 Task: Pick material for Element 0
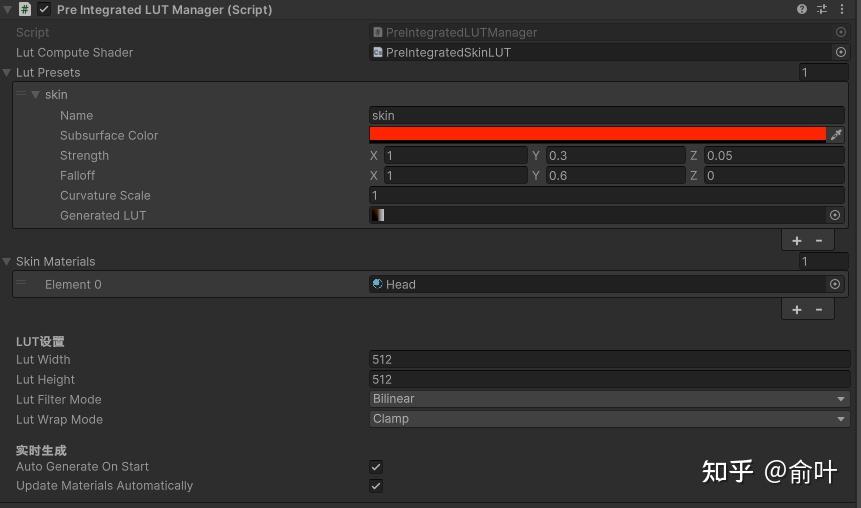[835, 284]
